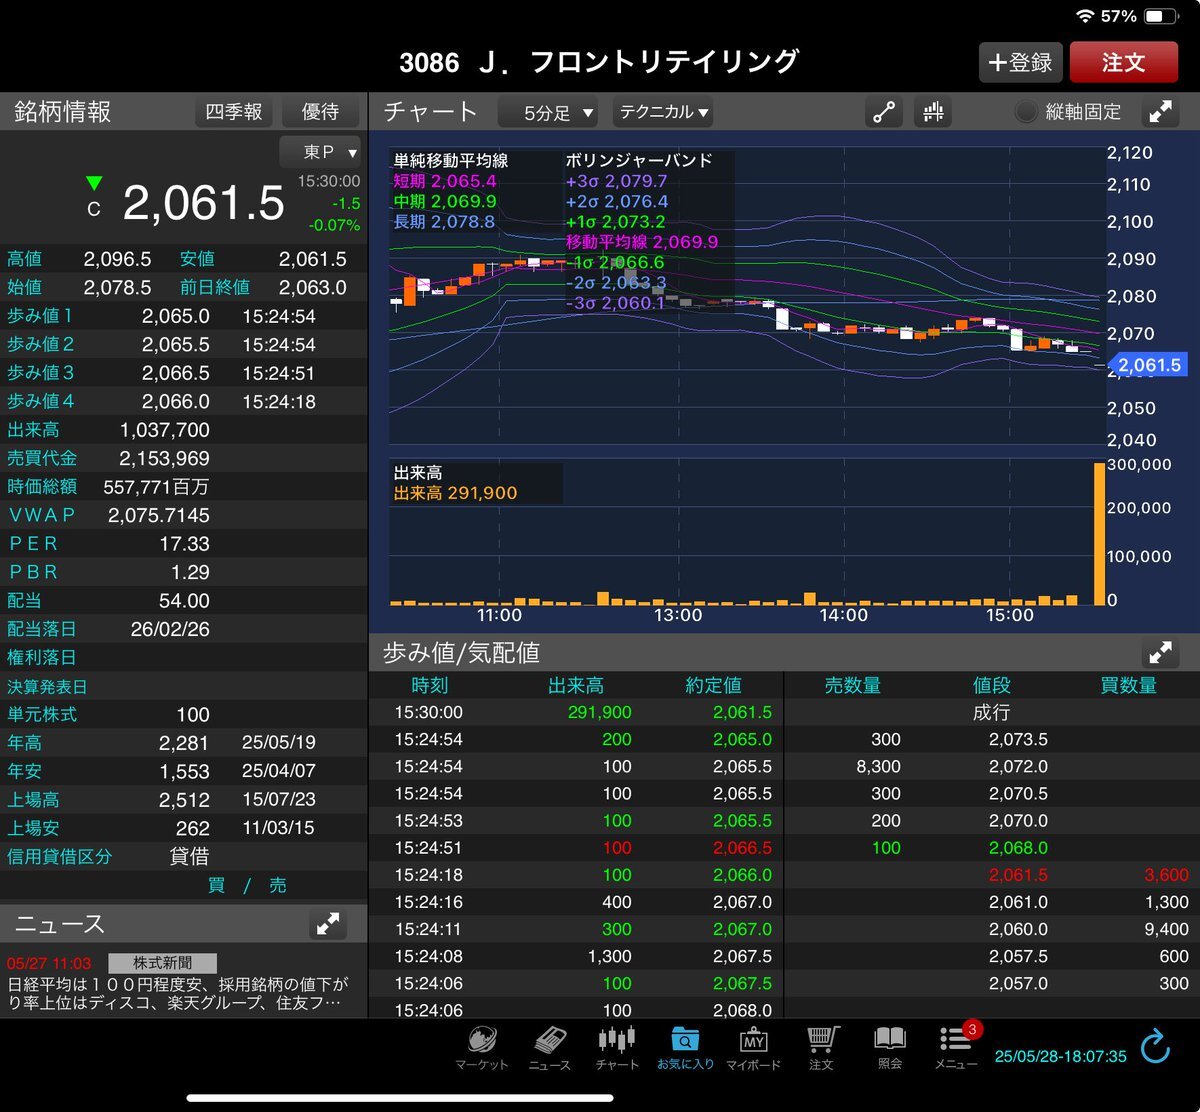Image resolution: width=1200 pixels, height=1112 pixels.
Task: Tap the 2,061.5 price marker on chart axis
Action: 1146,366
